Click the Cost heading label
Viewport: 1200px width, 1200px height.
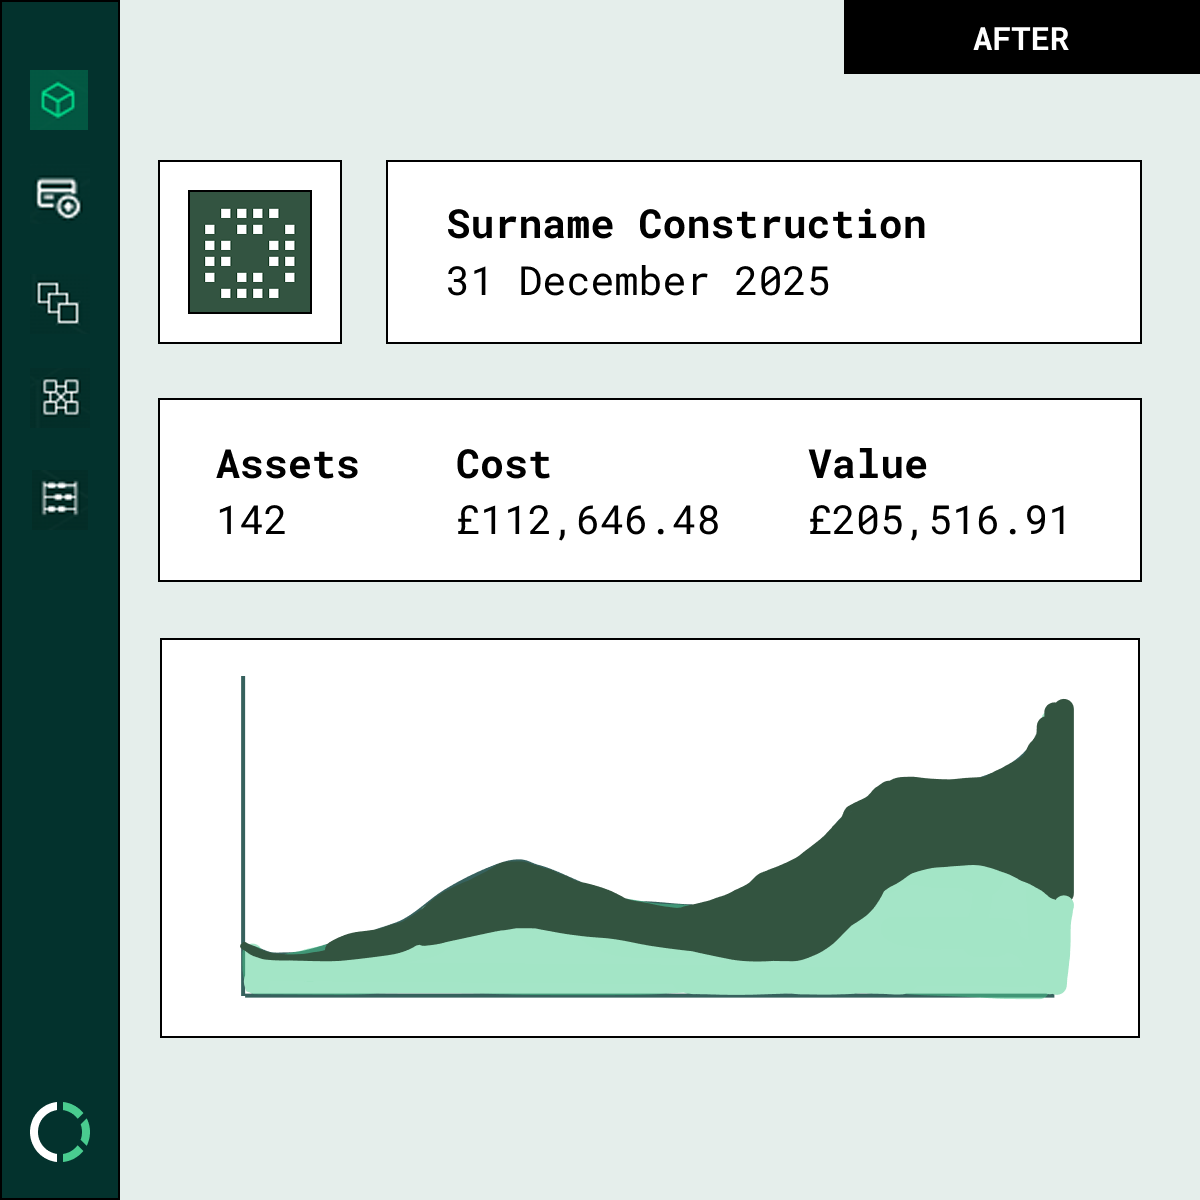click(503, 465)
